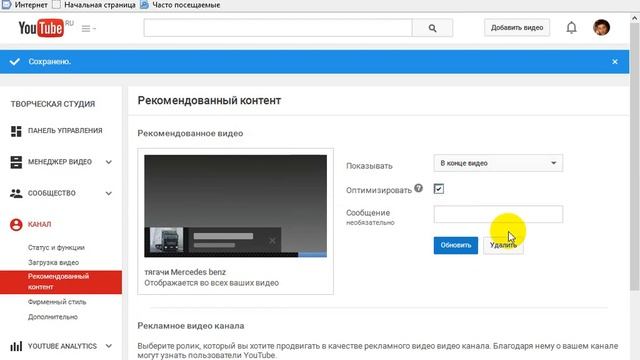The image size is (640, 360).
Task: Click the X on the preview overlay card
Action: [x=272, y=240]
